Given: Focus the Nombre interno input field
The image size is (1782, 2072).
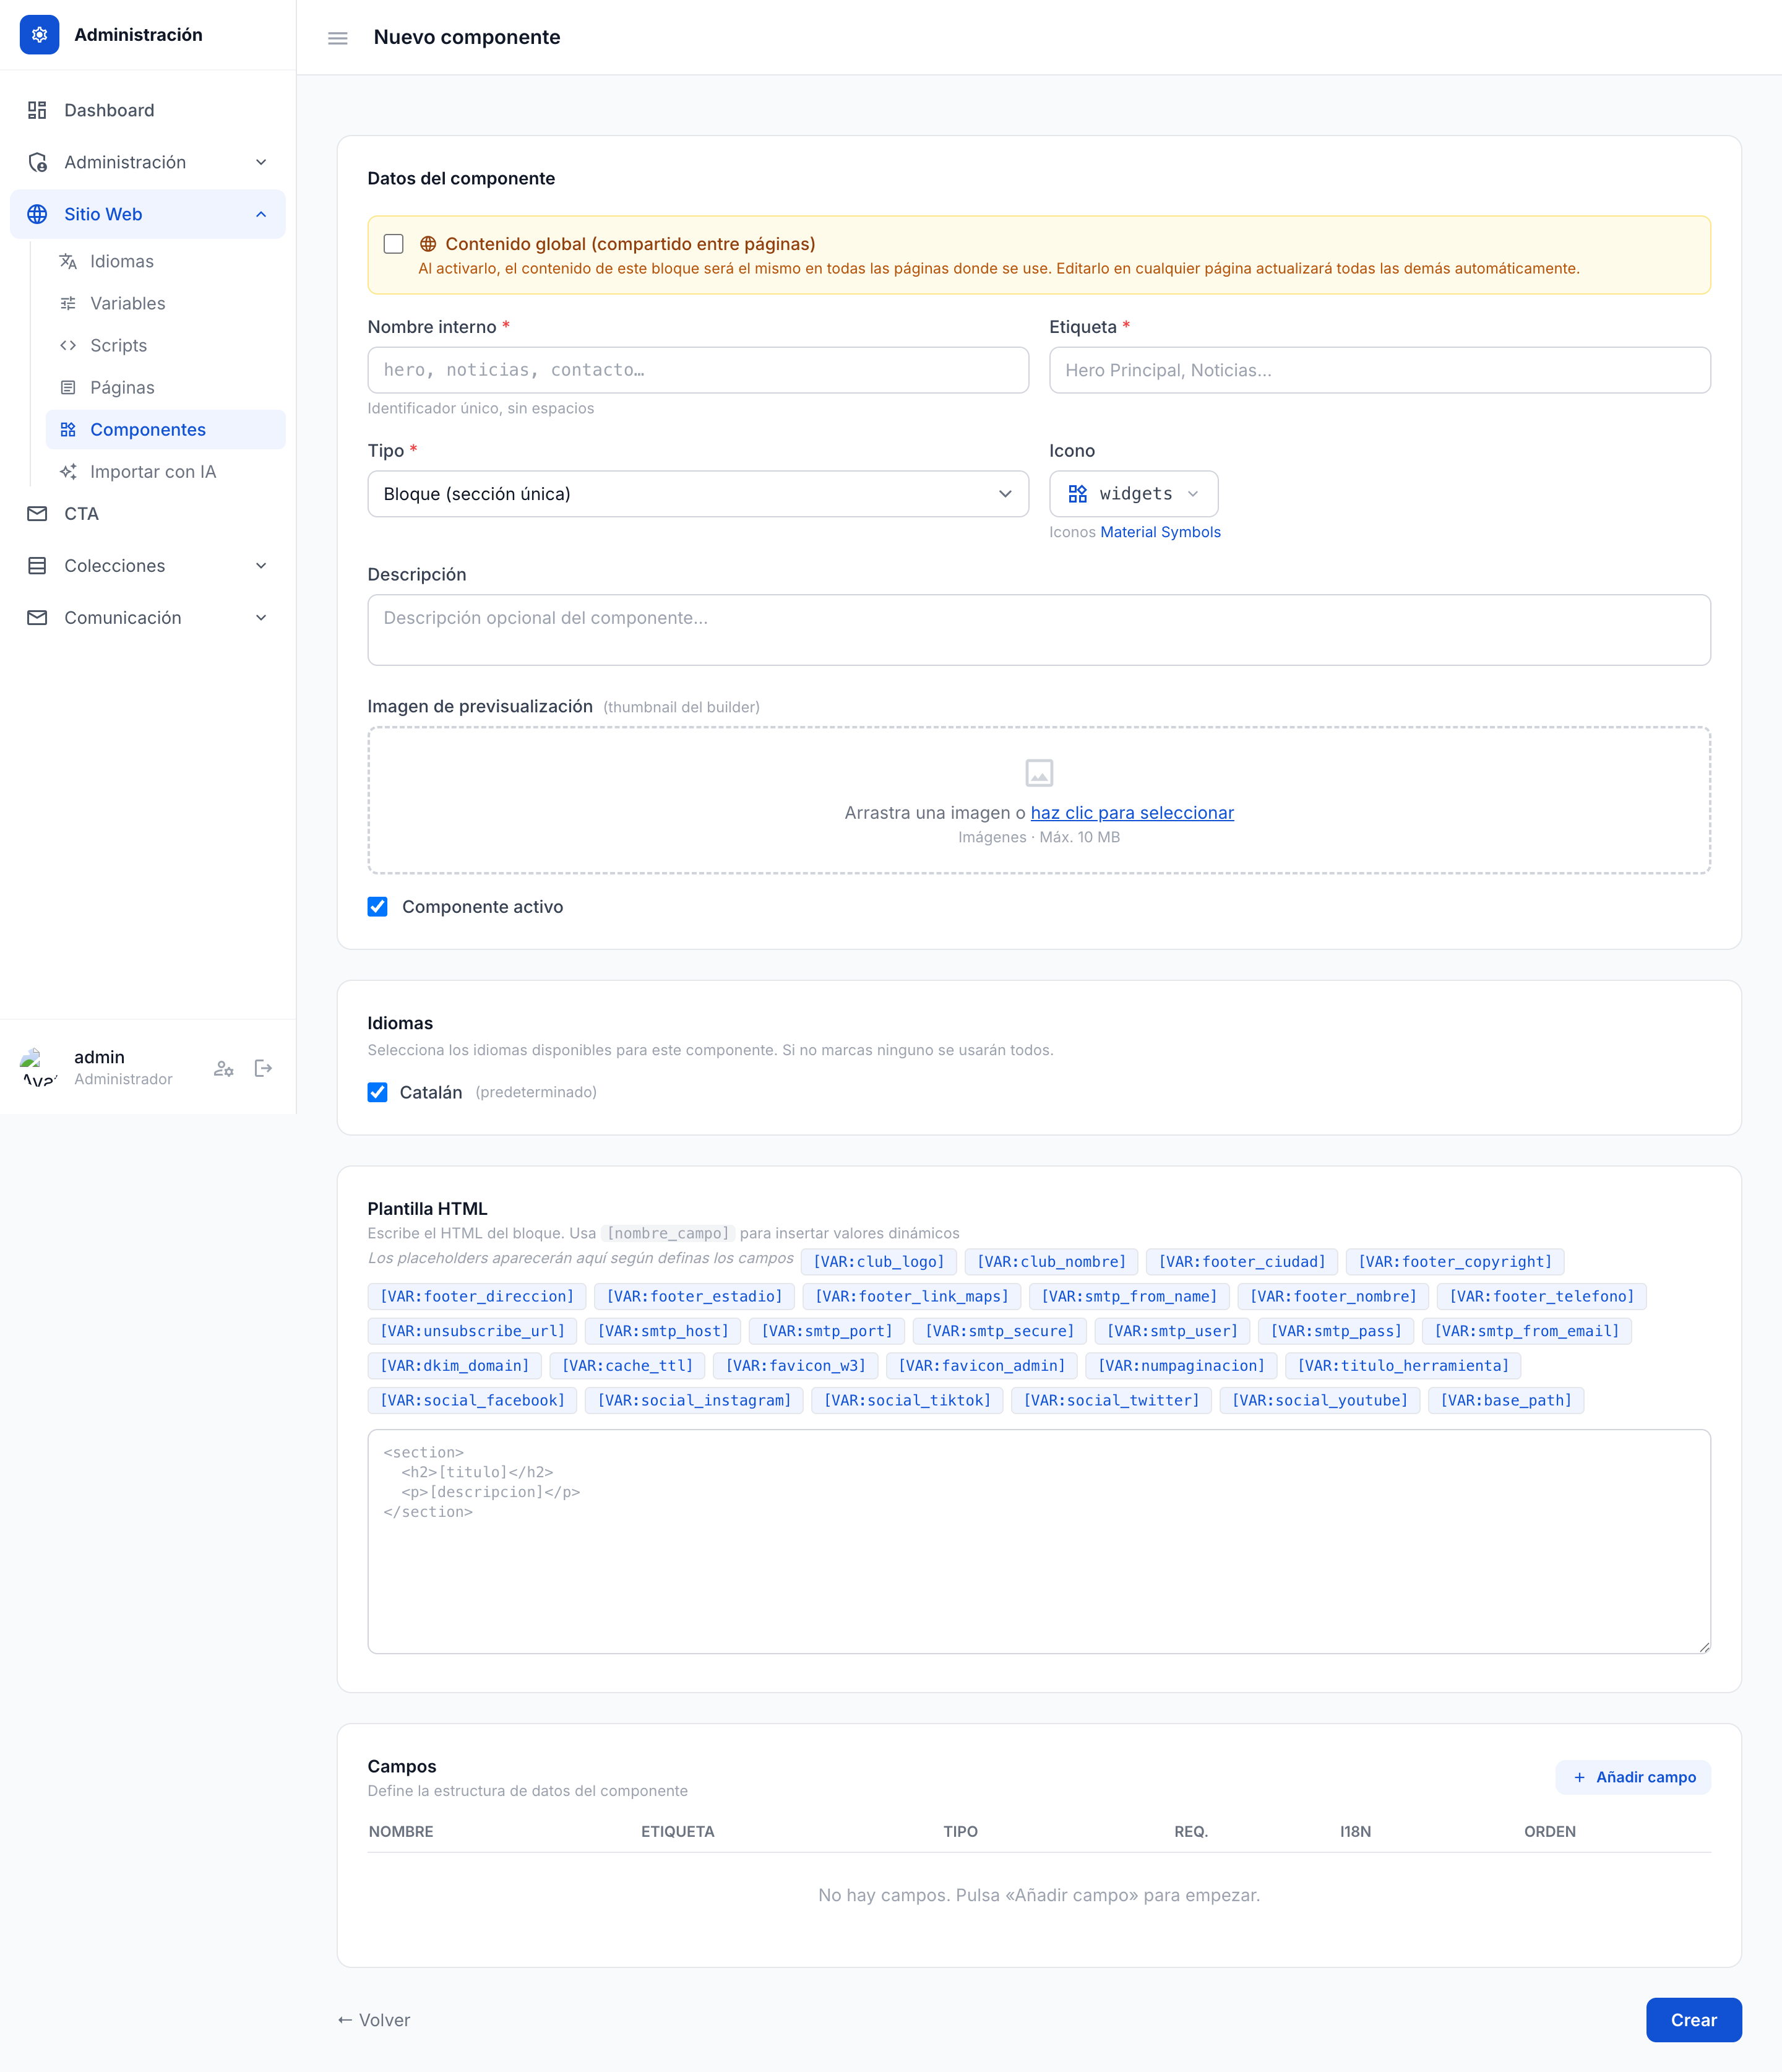Looking at the screenshot, I should coord(698,370).
